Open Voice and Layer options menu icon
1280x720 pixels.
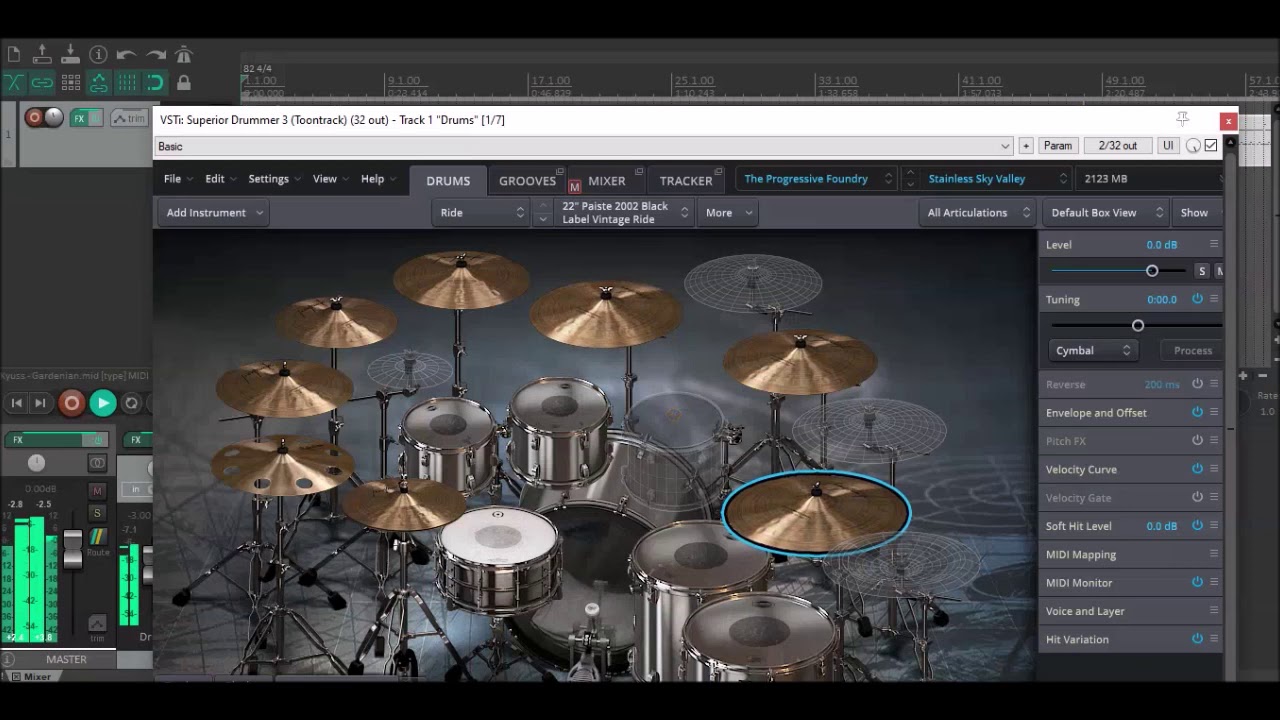1214,610
